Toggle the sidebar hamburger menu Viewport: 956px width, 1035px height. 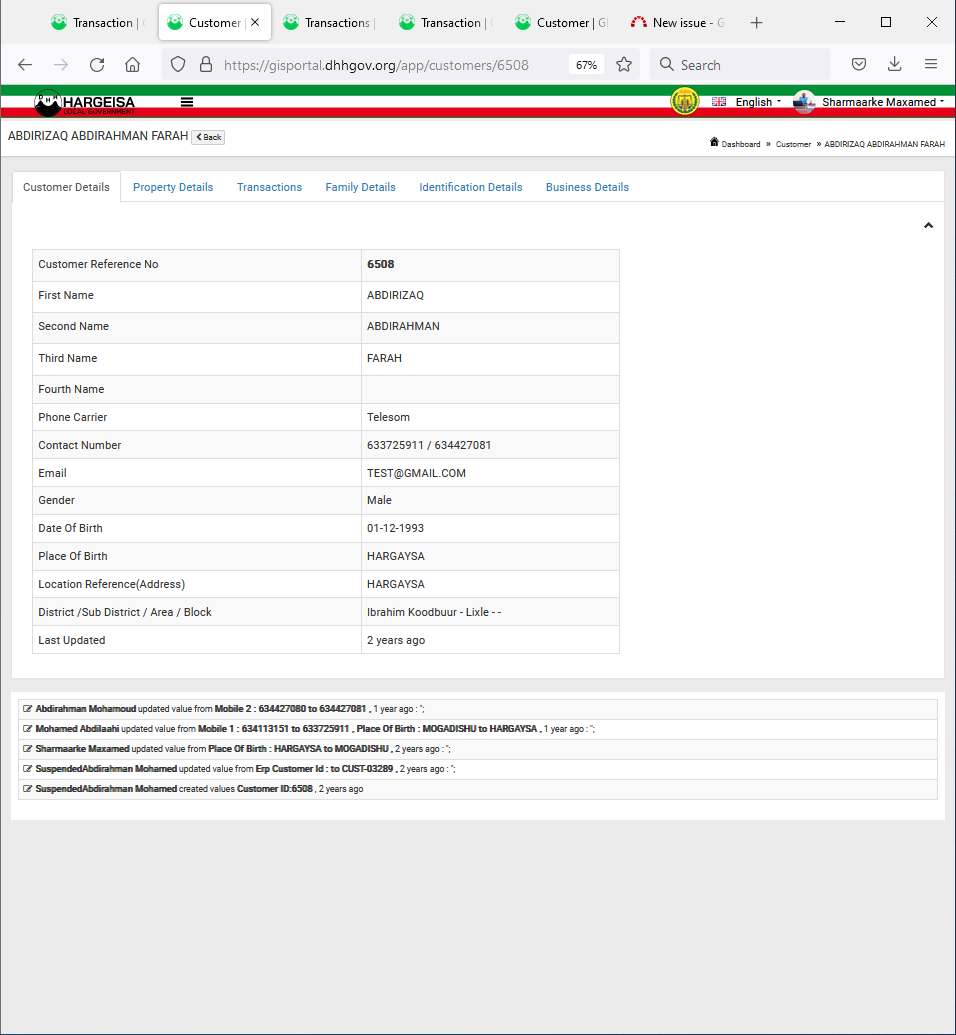coord(187,102)
